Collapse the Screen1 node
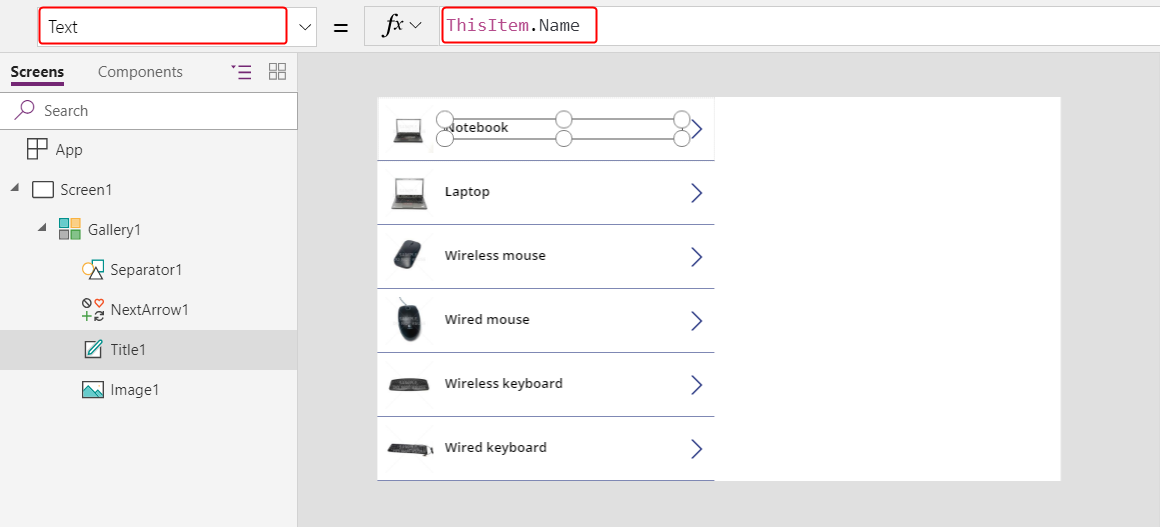Screen dimensions: 1160x527 15,189
